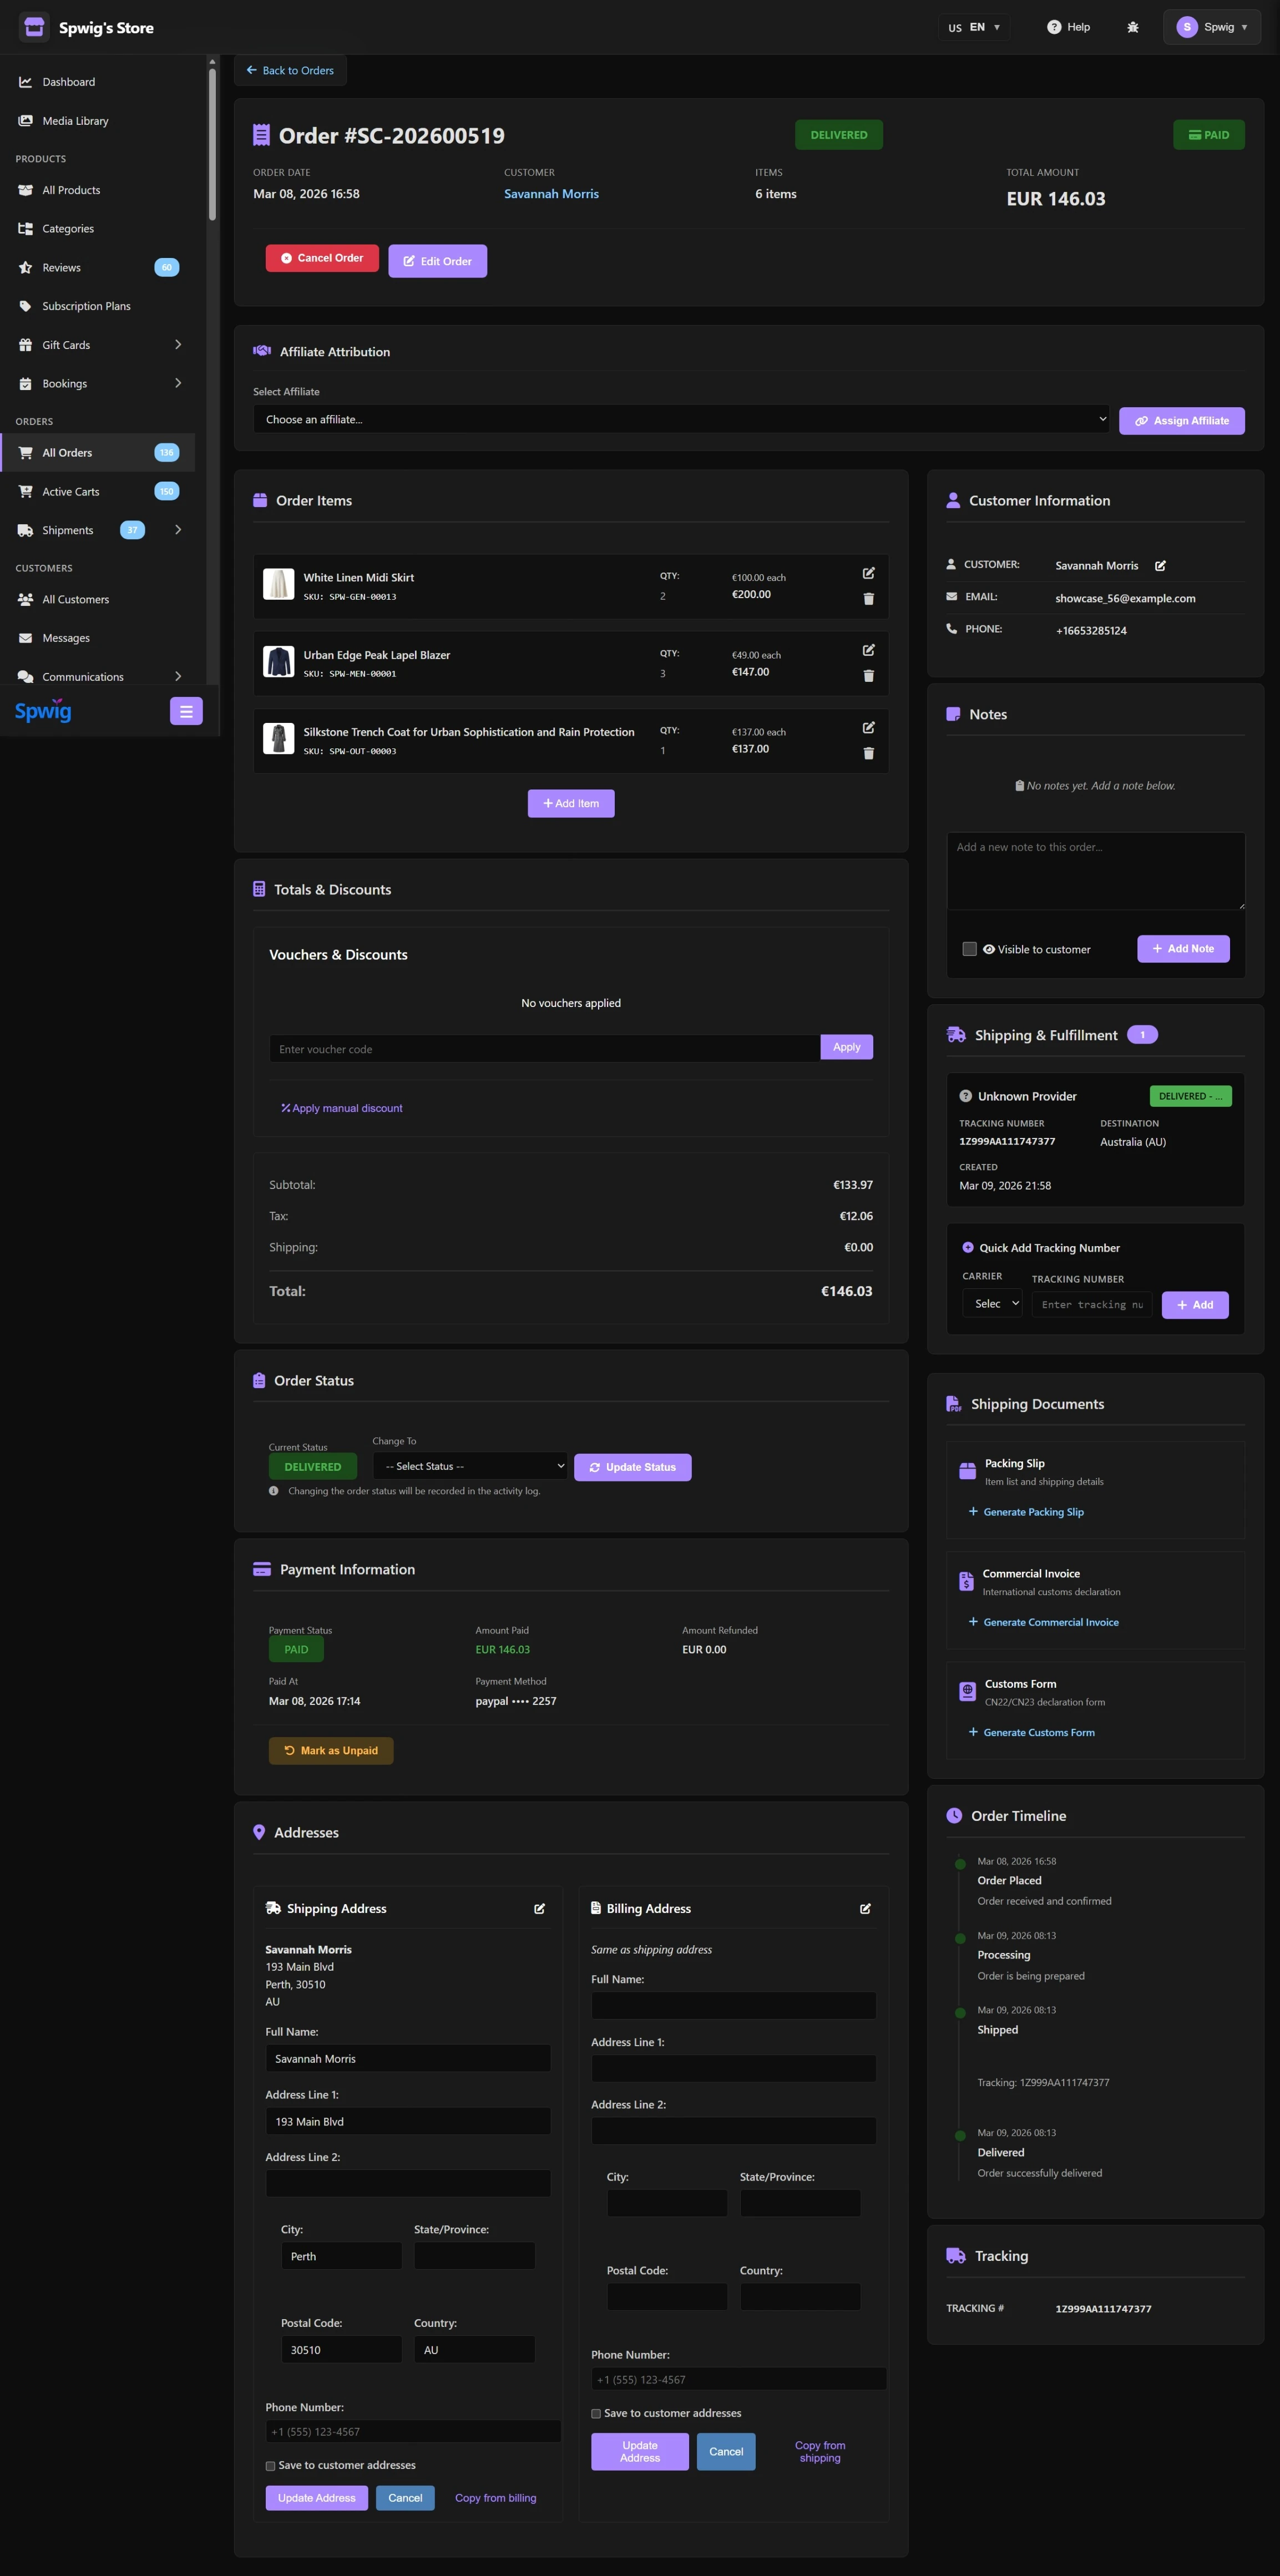Enable Visible to customer checkbox
Screen dimensions: 1280x2576
click(x=969, y=949)
